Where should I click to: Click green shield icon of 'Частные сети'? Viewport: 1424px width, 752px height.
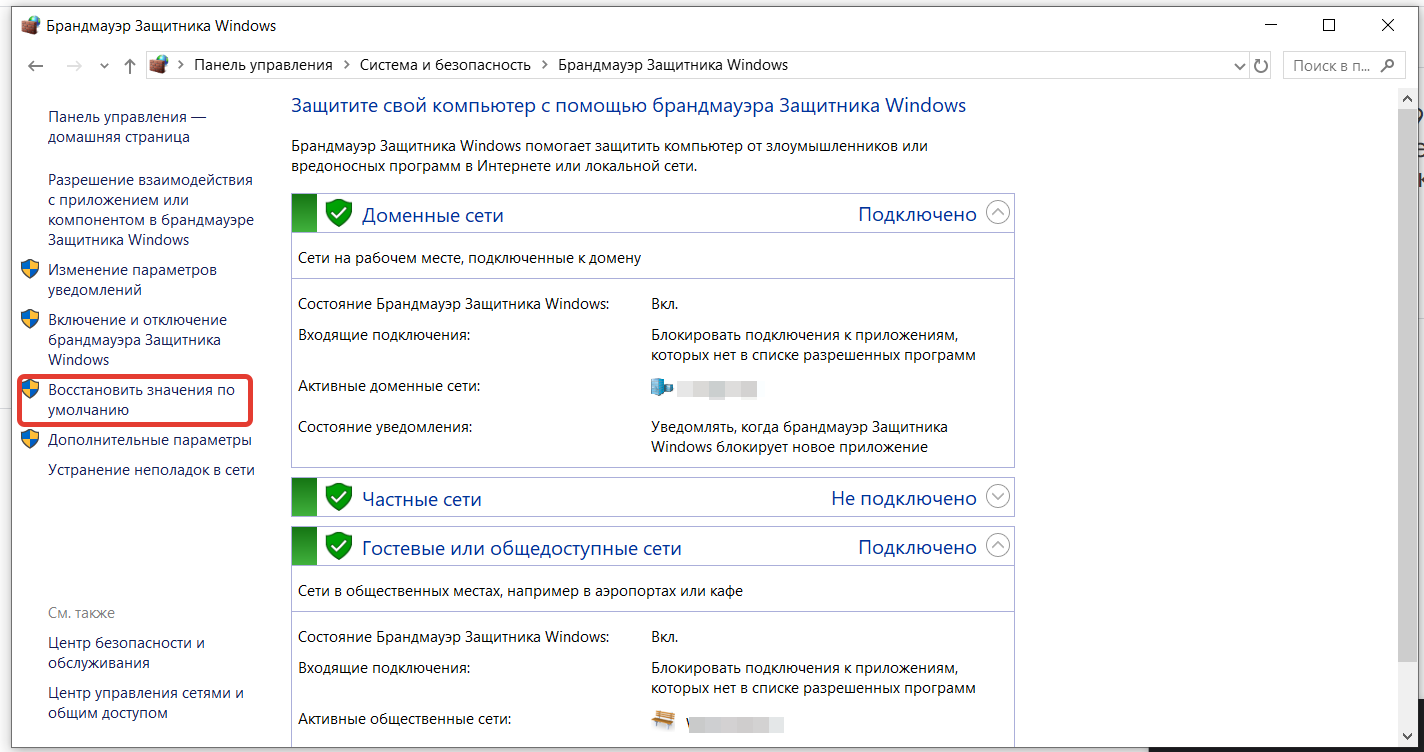click(339, 496)
